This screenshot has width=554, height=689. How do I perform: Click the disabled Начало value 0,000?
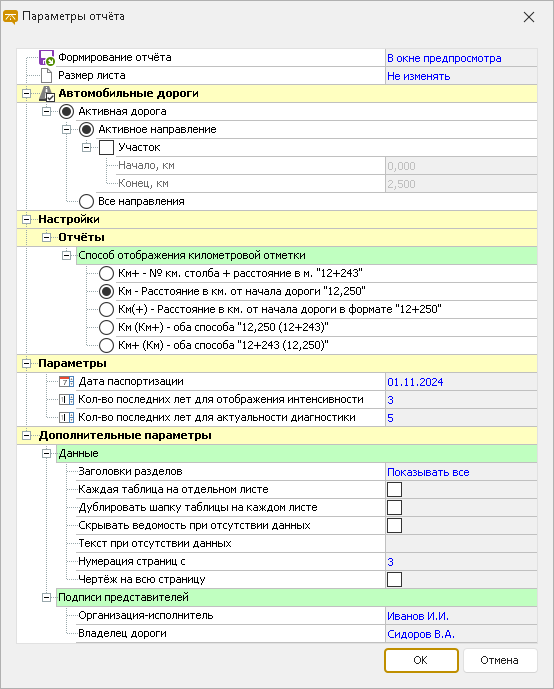[x=461, y=166]
